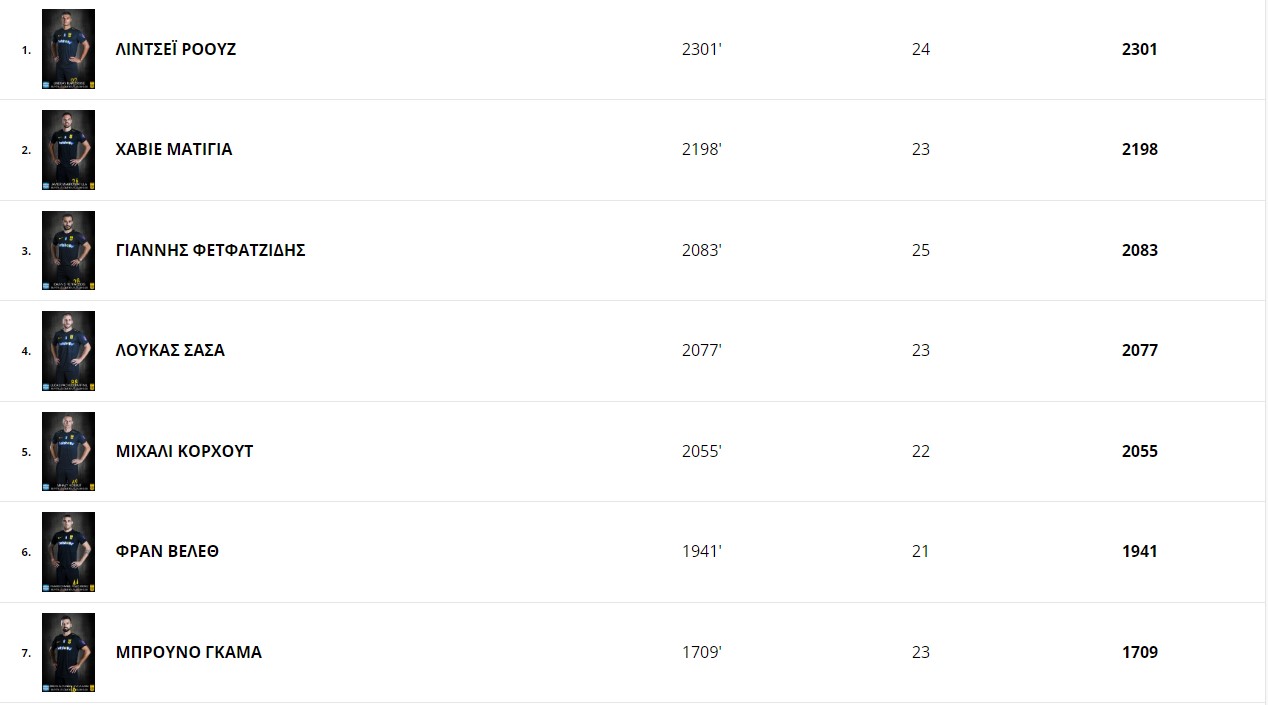Select the 2301' minutes value
This screenshot has width=1268, height=705.
[x=701, y=49]
